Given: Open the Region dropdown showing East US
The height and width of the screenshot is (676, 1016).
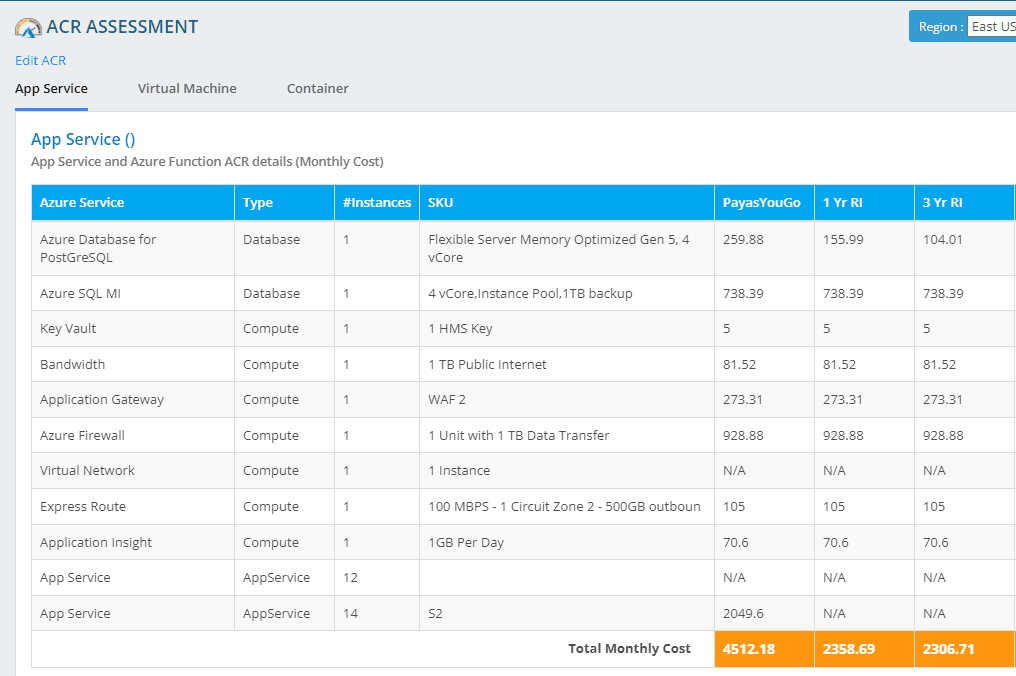Looking at the screenshot, I should tap(991, 27).
